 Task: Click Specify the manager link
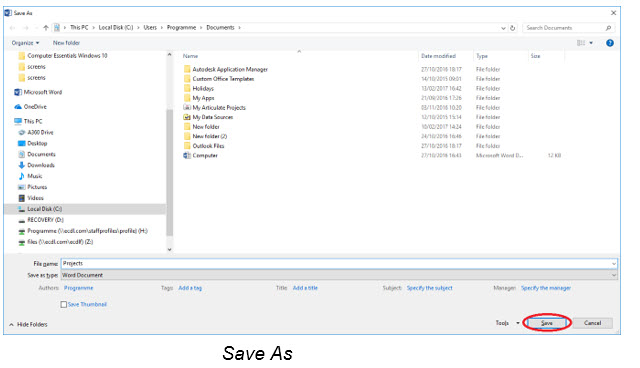pos(546,288)
